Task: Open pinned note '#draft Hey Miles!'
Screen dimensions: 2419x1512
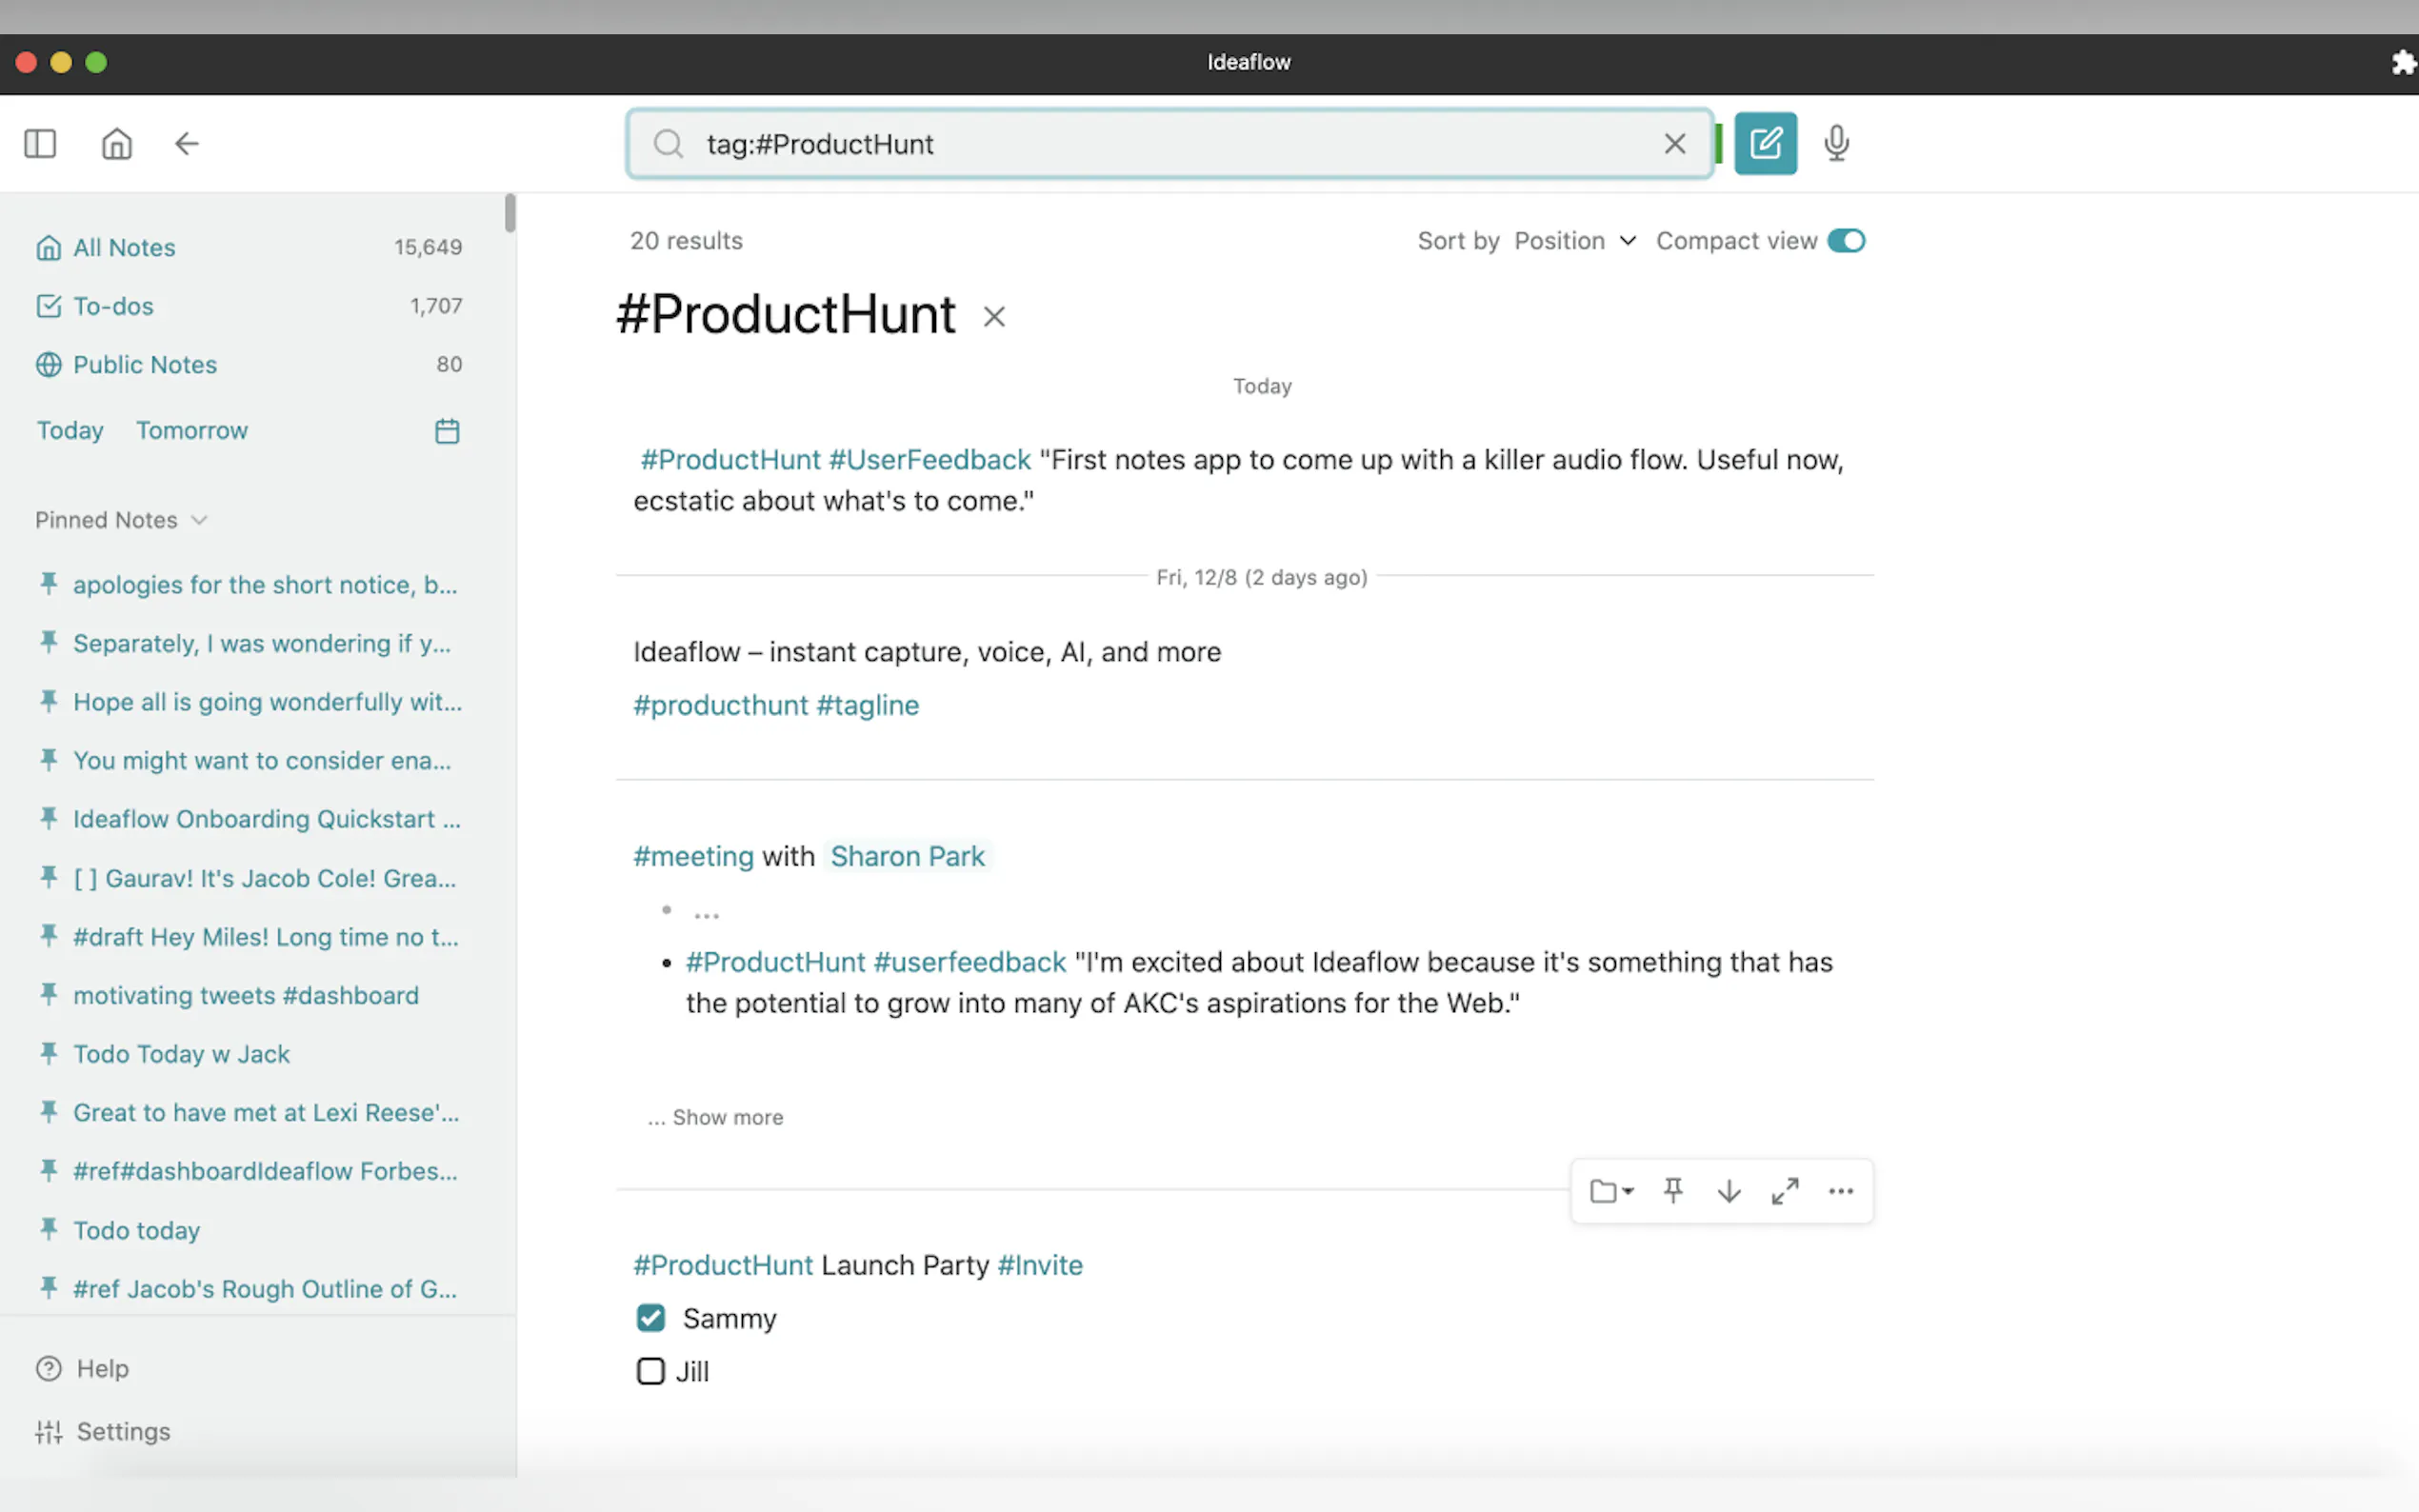Action: coord(266,937)
